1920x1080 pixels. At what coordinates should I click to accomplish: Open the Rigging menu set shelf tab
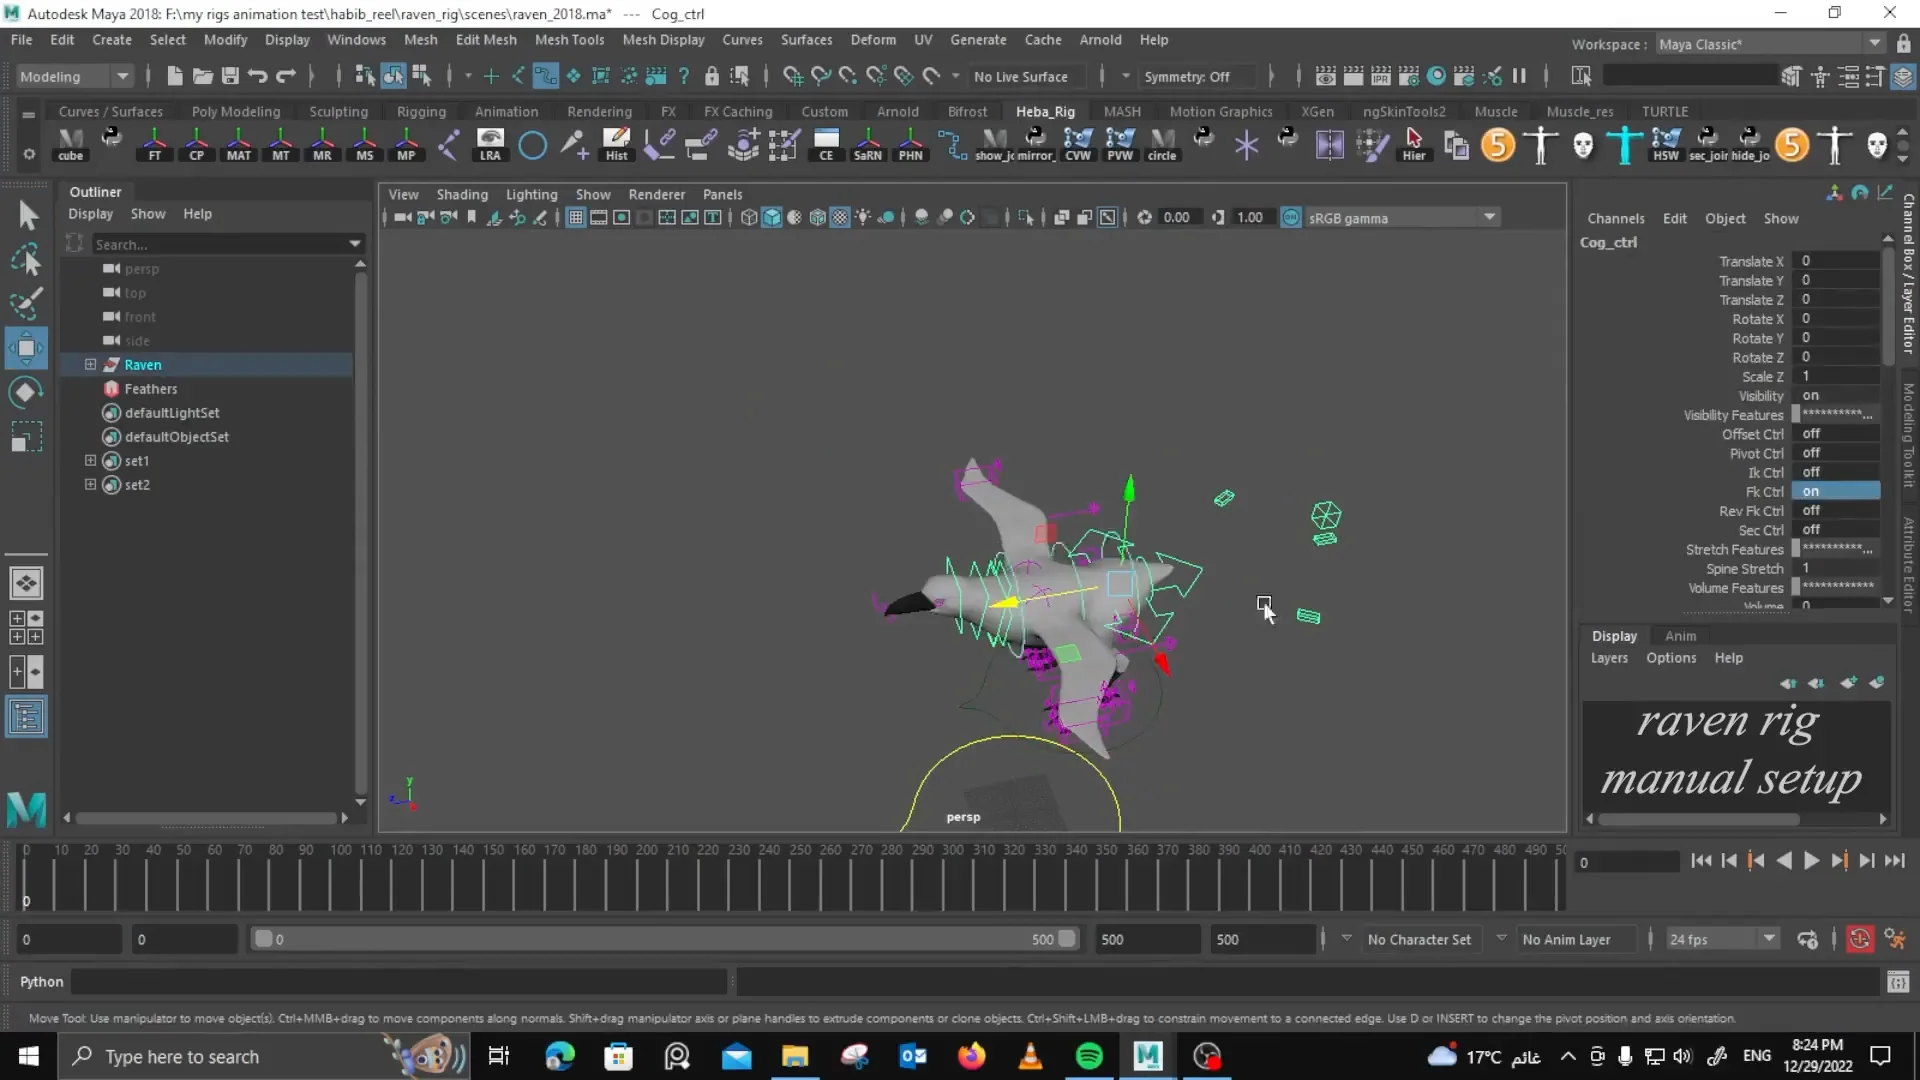pyautogui.click(x=421, y=111)
